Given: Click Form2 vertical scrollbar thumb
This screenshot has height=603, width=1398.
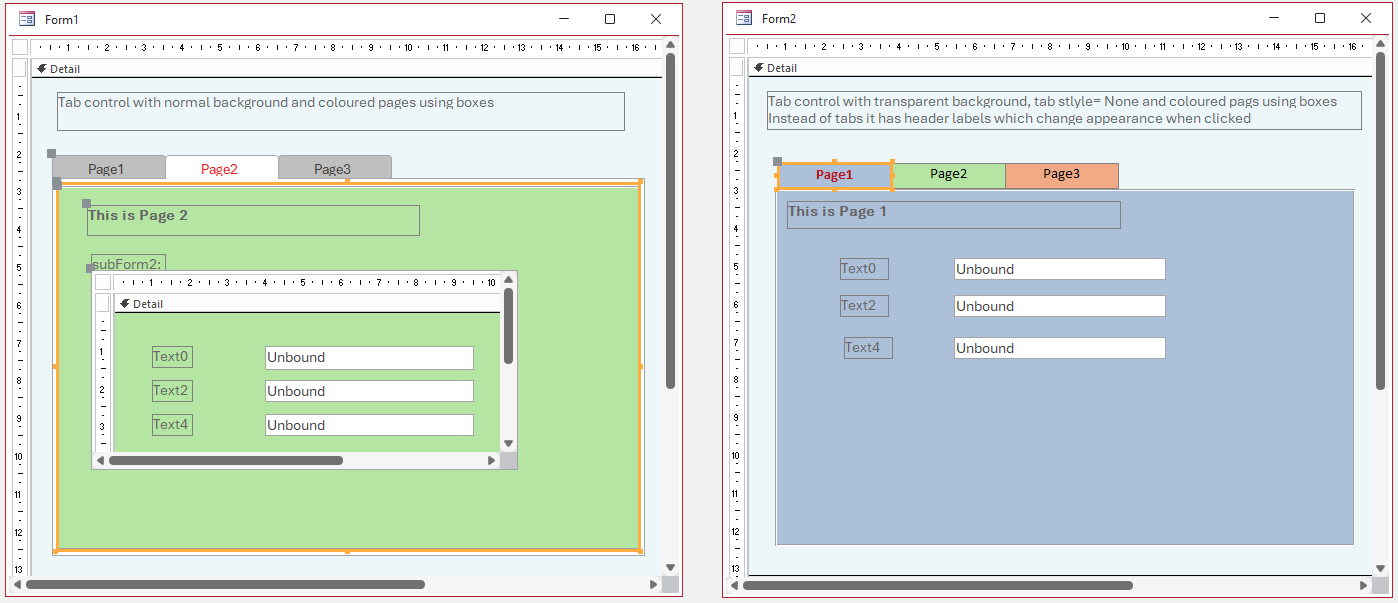Looking at the screenshot, I should pyautogui.click(x=1381, y=220).
